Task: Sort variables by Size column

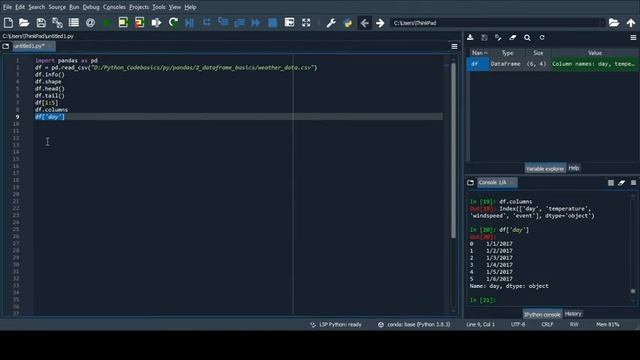Action: point(538,53)
